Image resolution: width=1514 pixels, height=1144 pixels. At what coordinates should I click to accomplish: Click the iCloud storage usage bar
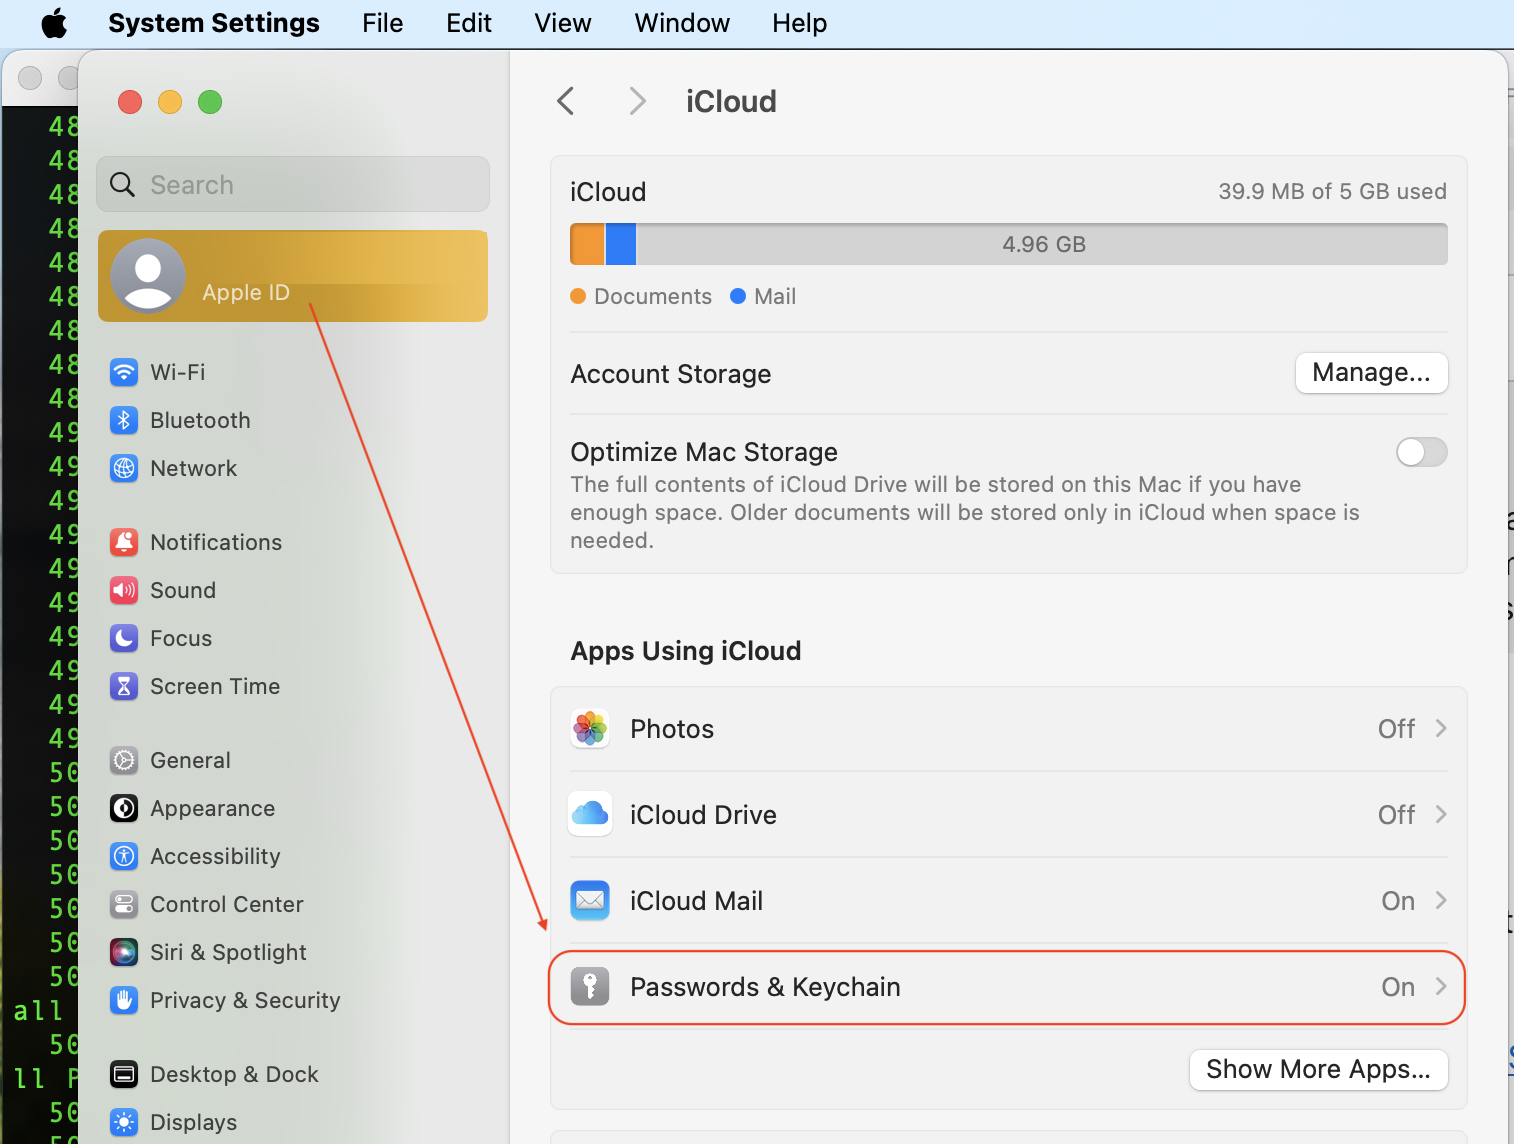(x=1008, y=244)
